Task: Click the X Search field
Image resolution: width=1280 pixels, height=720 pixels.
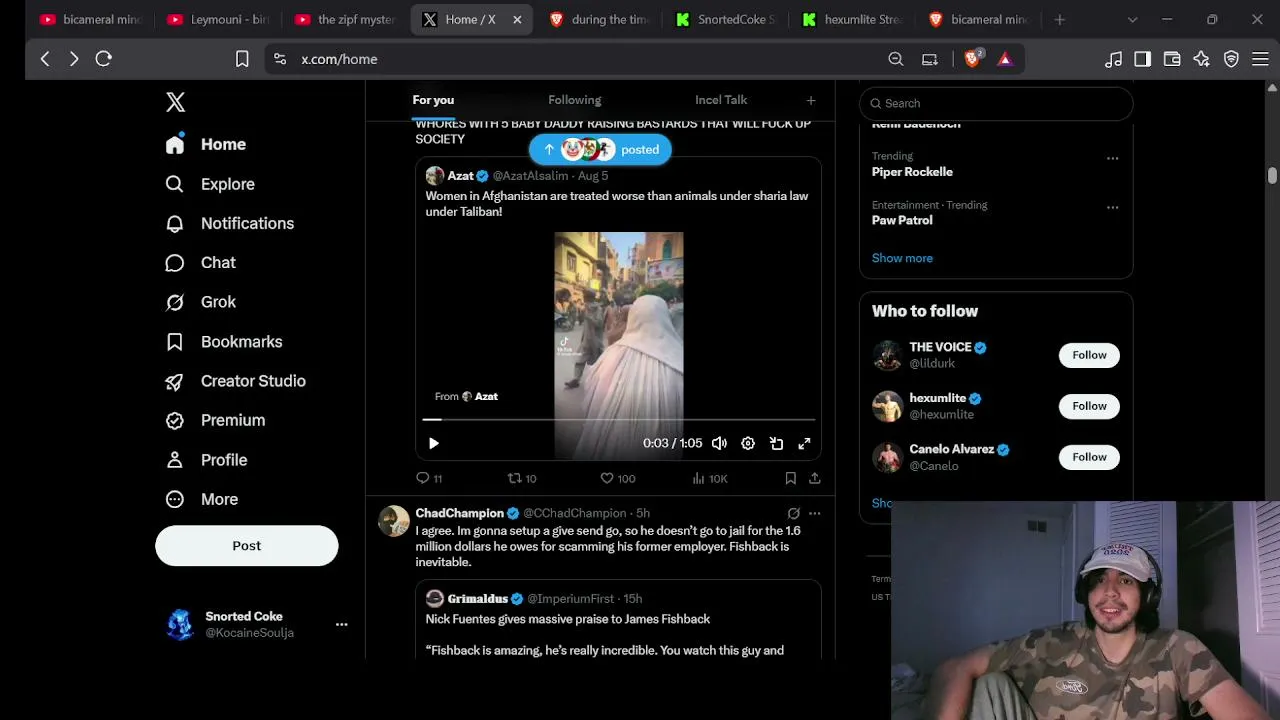Action: 996,103
